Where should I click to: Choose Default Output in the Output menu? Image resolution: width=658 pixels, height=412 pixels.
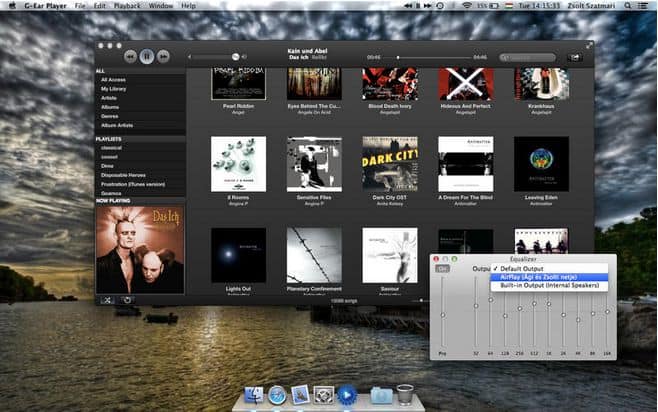point(549,269)
